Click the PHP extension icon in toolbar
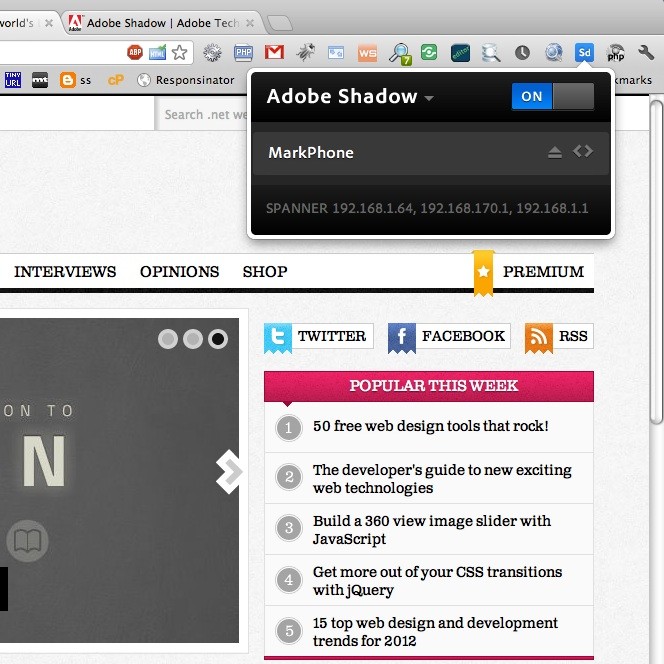This screenshot has height=664, width=664. 243,53
